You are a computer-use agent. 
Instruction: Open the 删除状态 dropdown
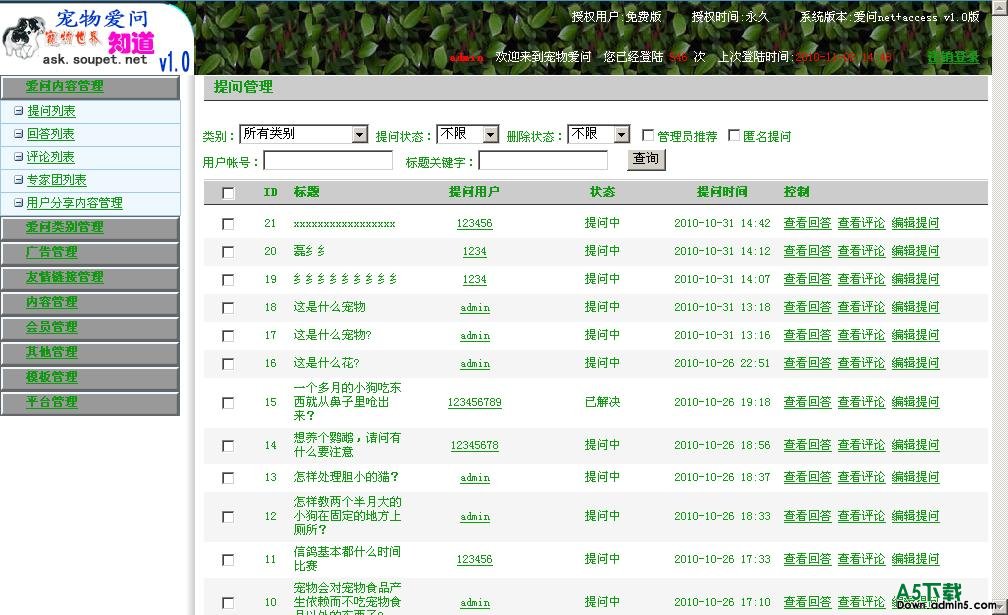pyautogui.click(x=598, y=134)
